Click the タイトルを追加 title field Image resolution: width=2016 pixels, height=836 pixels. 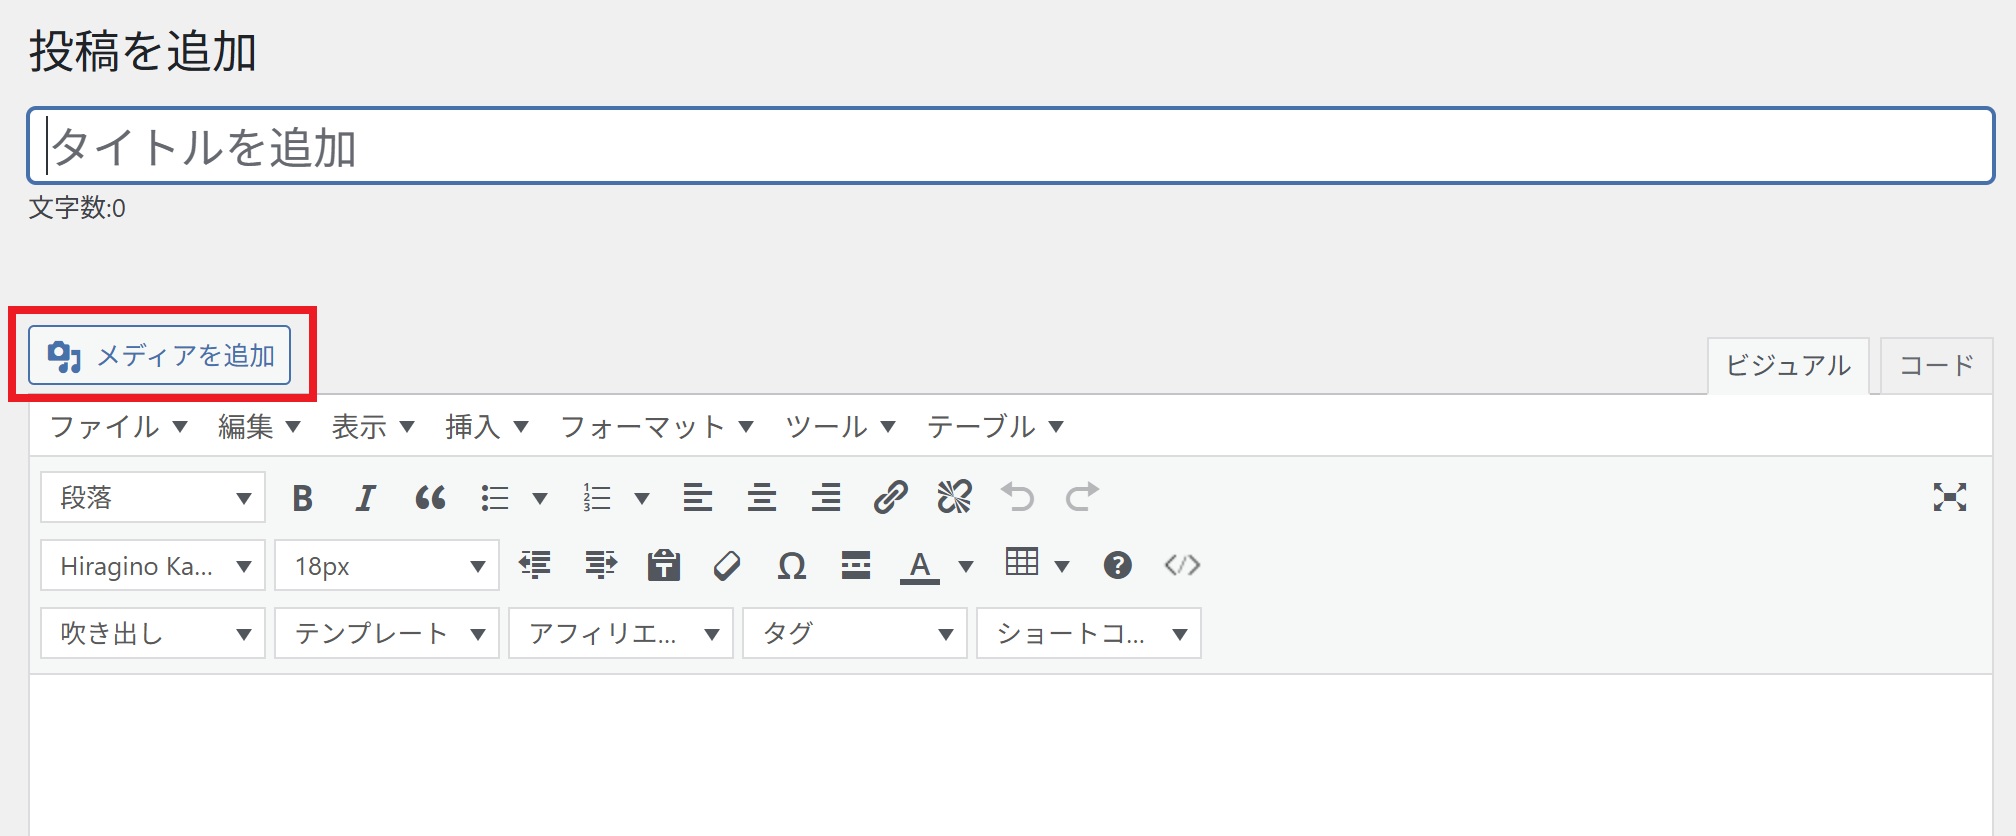click(x=1010, y=147)
